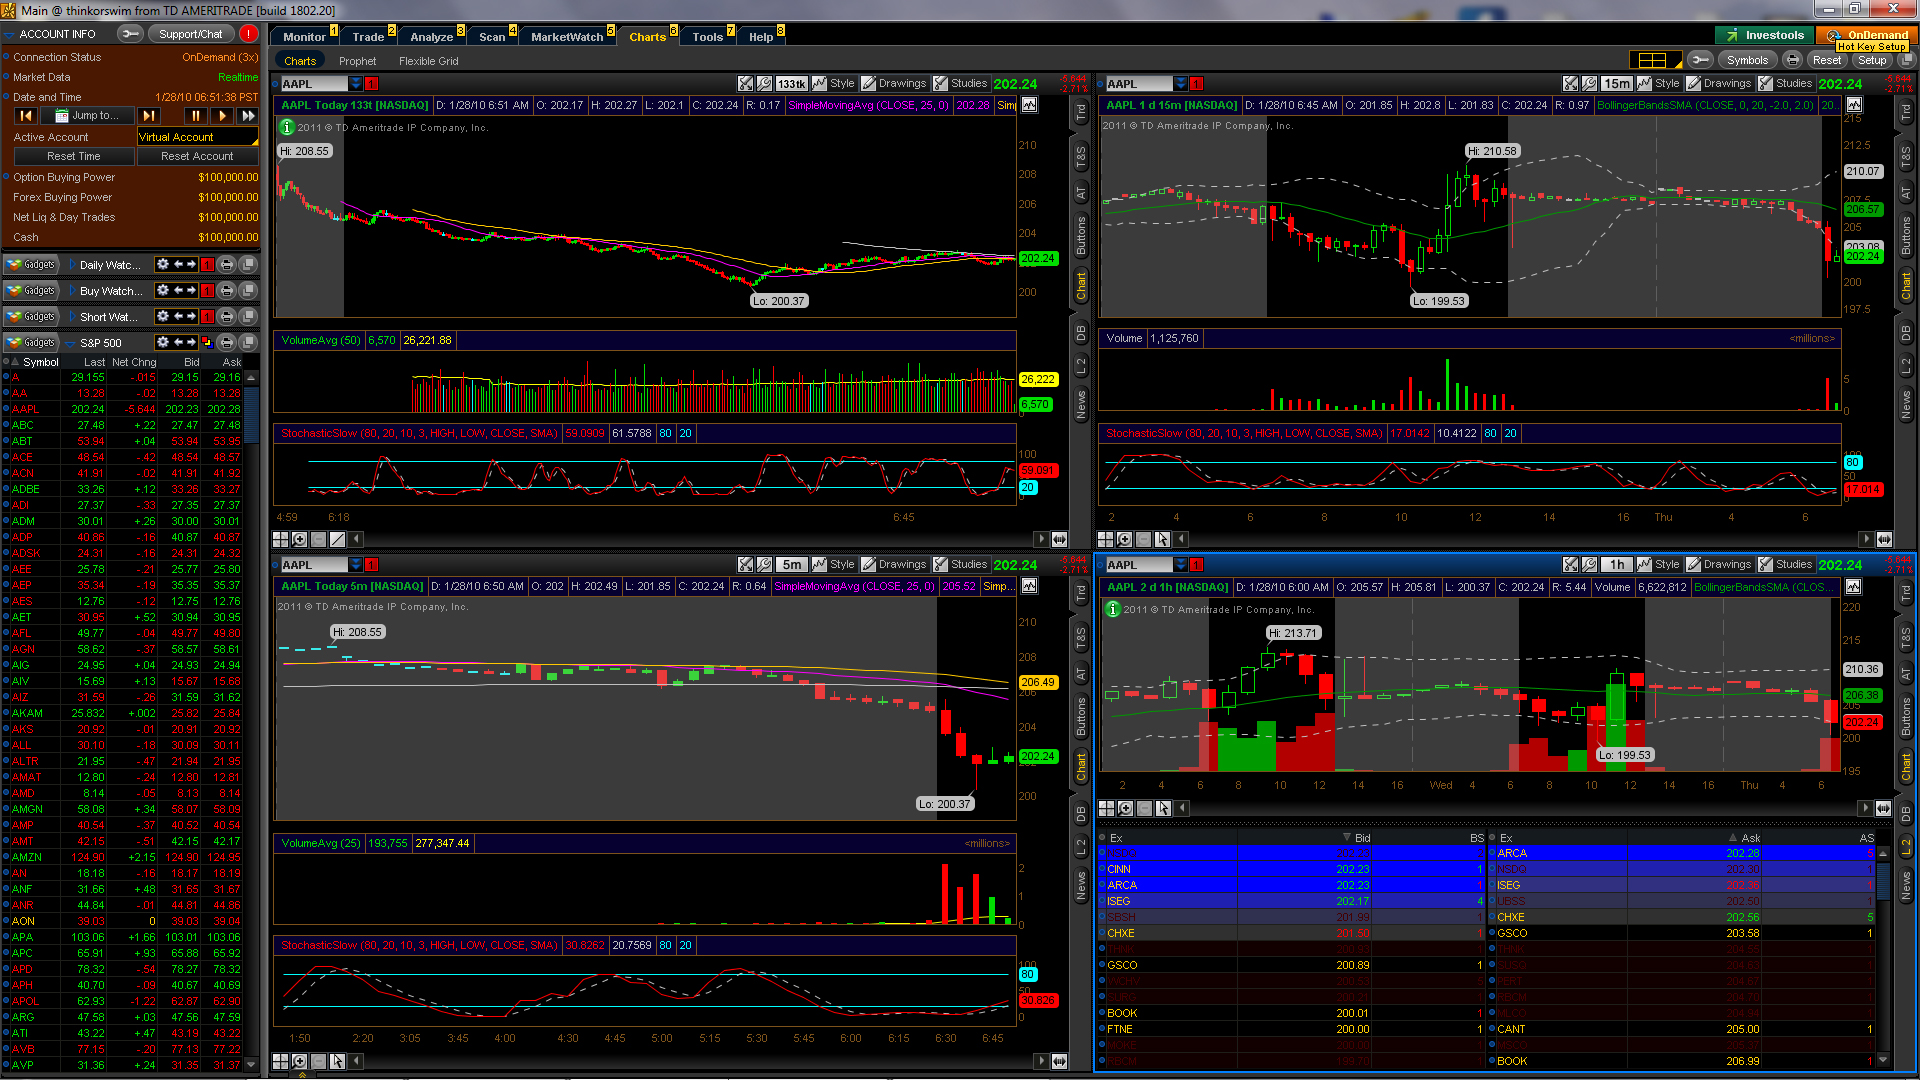Open the Support/Chat window
The height and width of the screenshot is (1080, 1920).
coord(190,34)
